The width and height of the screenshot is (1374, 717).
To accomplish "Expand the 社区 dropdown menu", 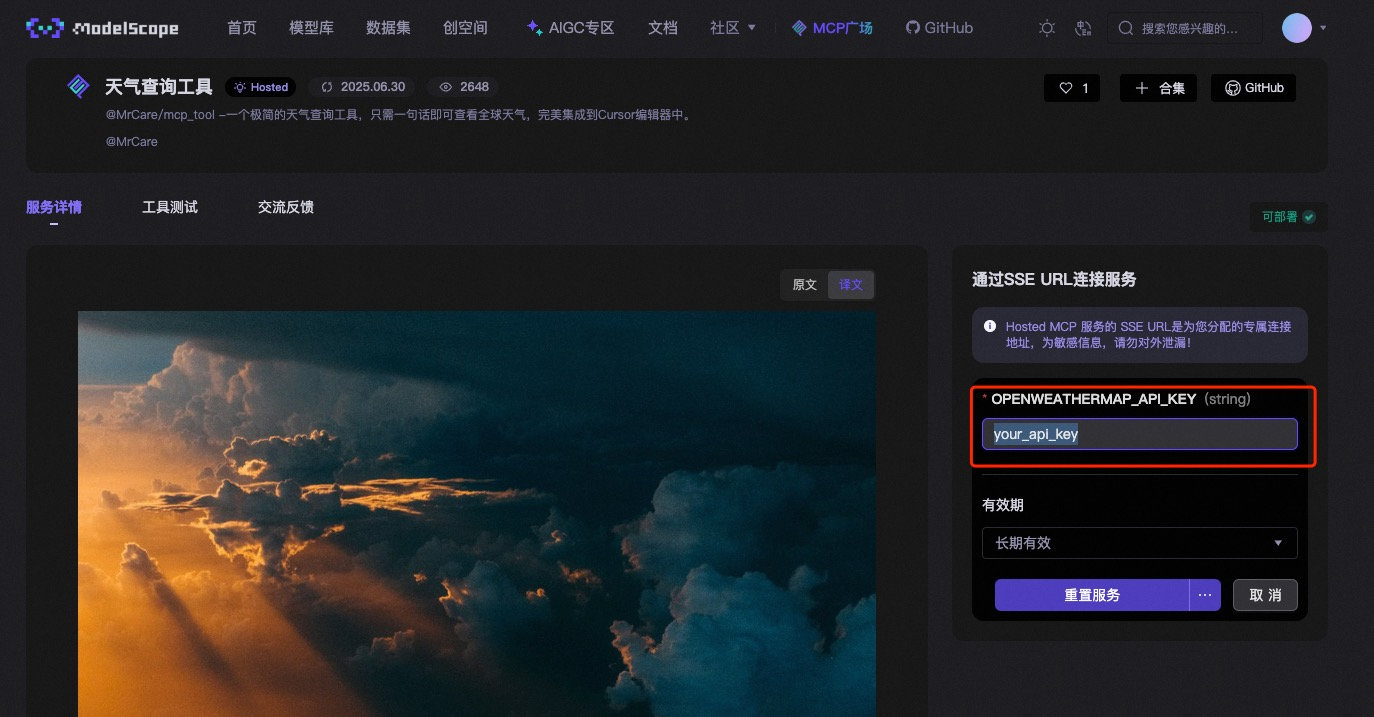I will (733, 28).
